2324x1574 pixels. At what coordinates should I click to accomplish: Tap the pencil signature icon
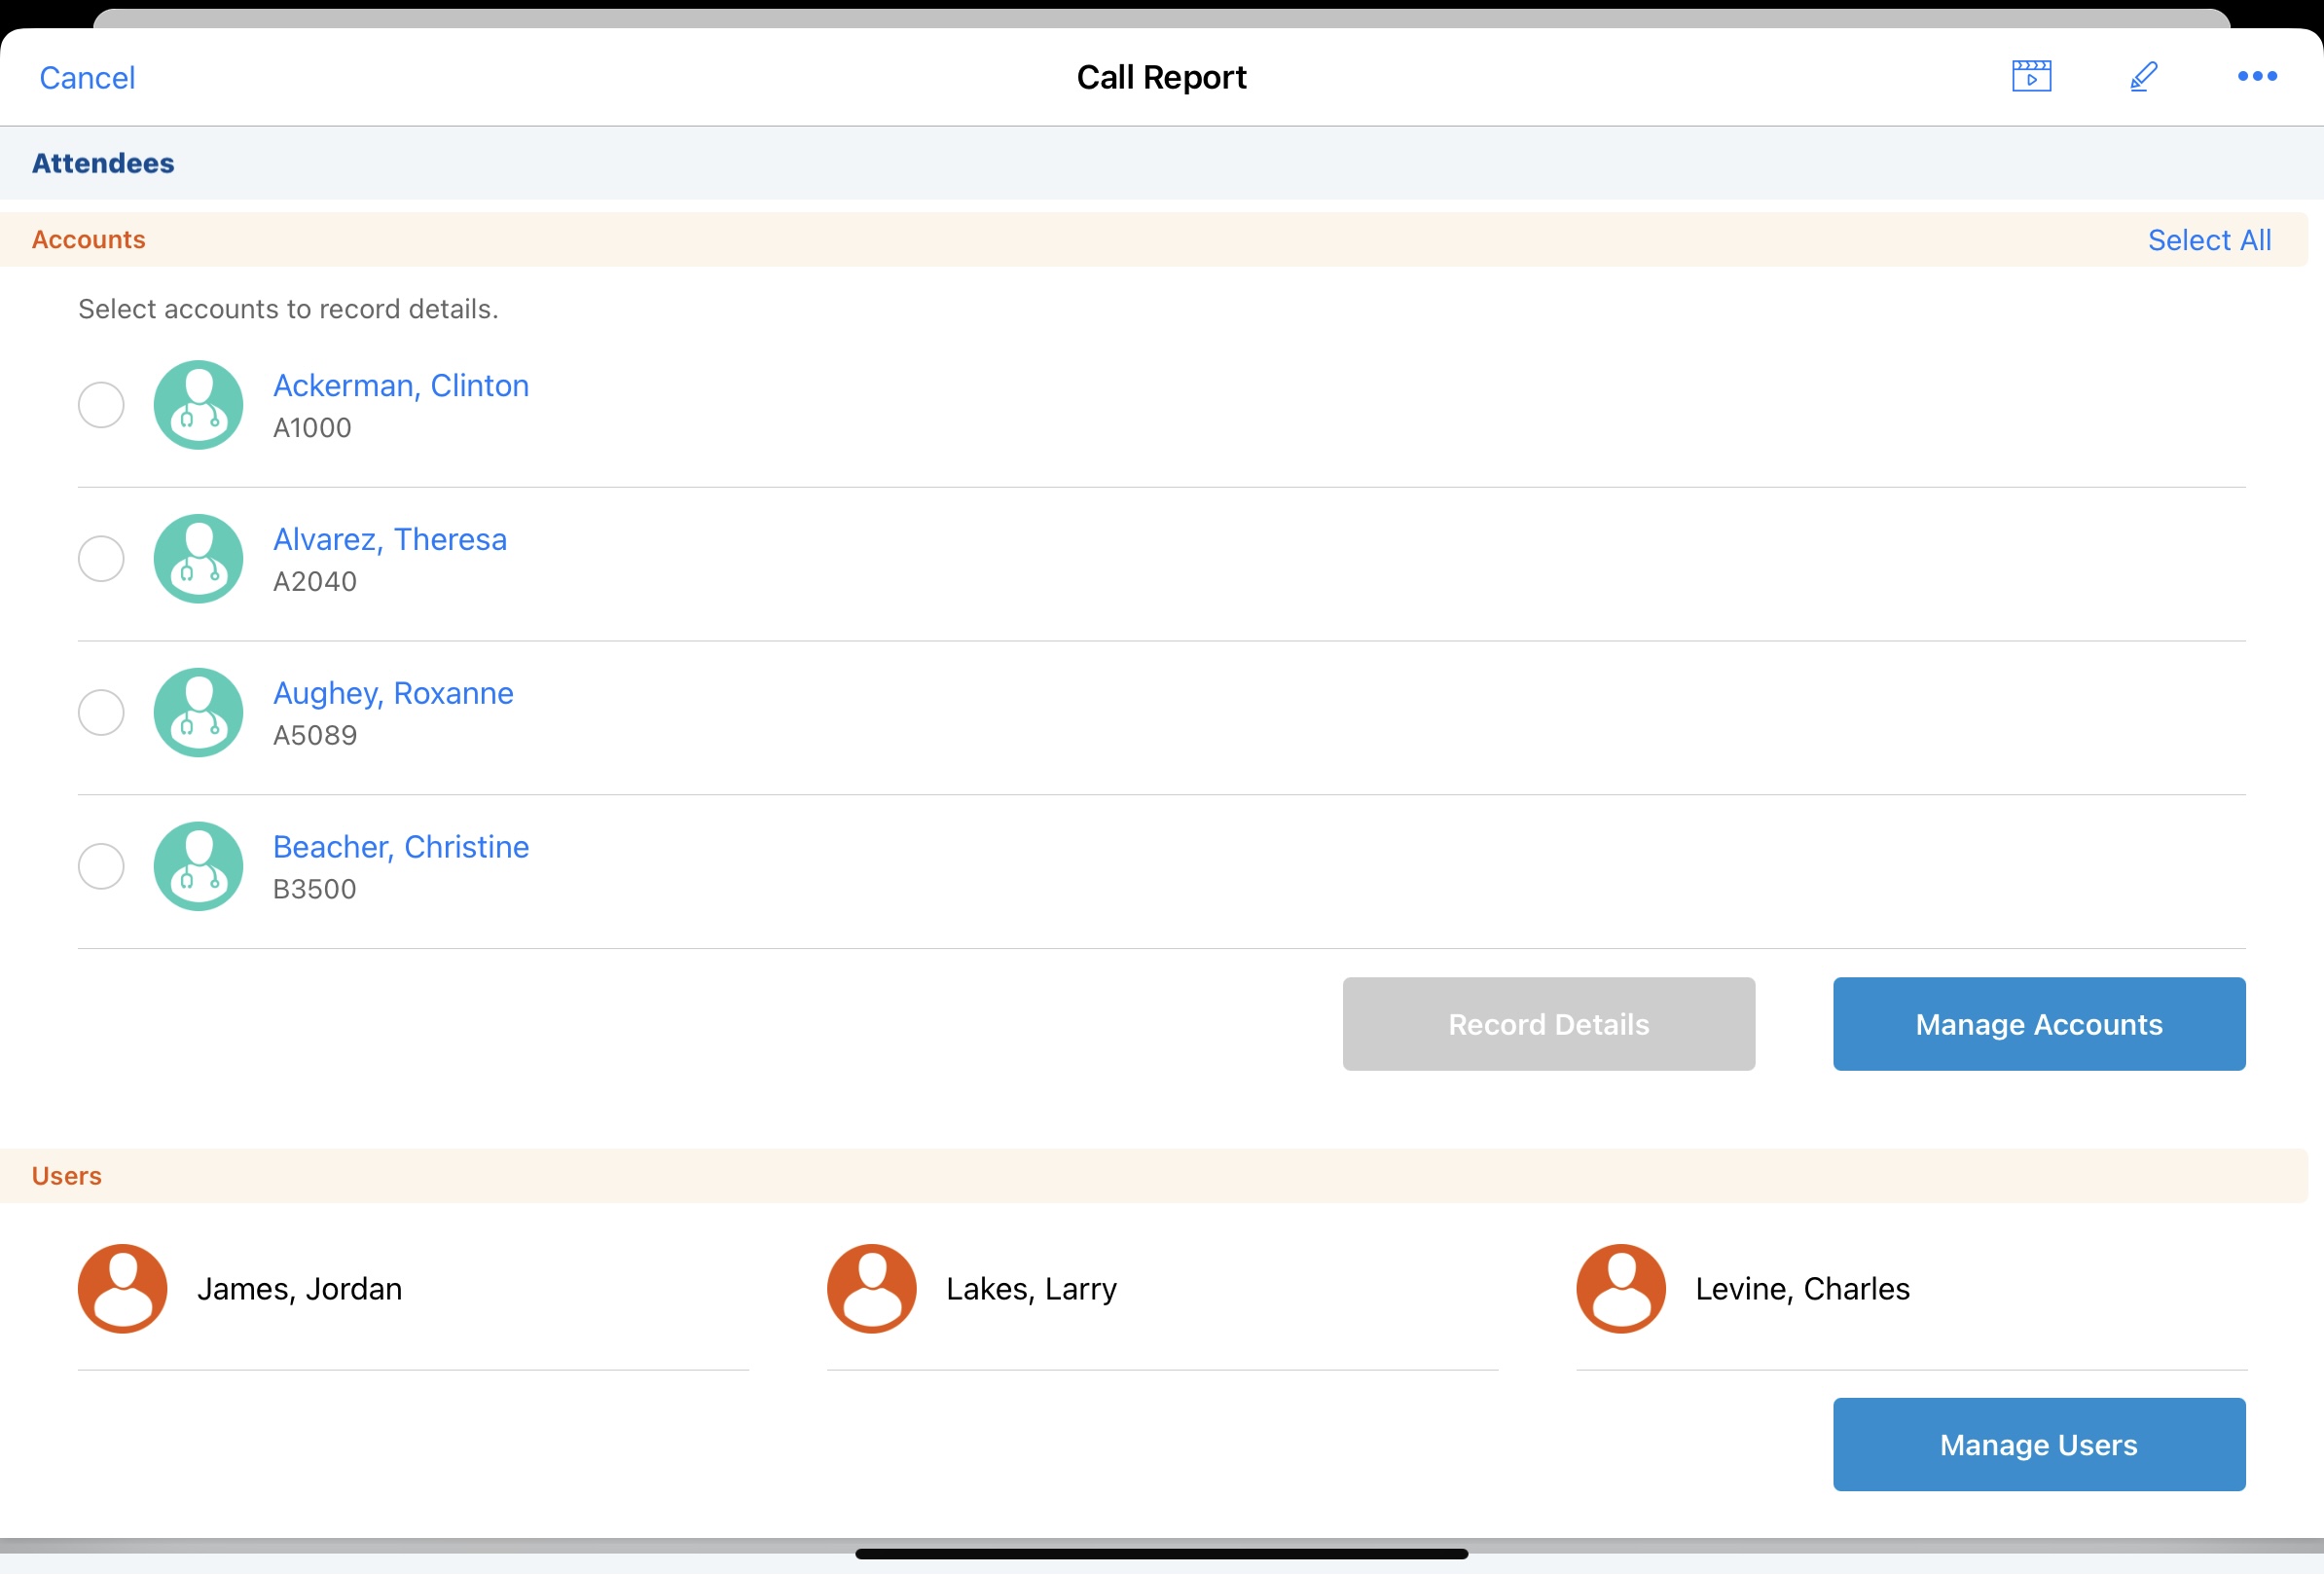pos(2143,76)
